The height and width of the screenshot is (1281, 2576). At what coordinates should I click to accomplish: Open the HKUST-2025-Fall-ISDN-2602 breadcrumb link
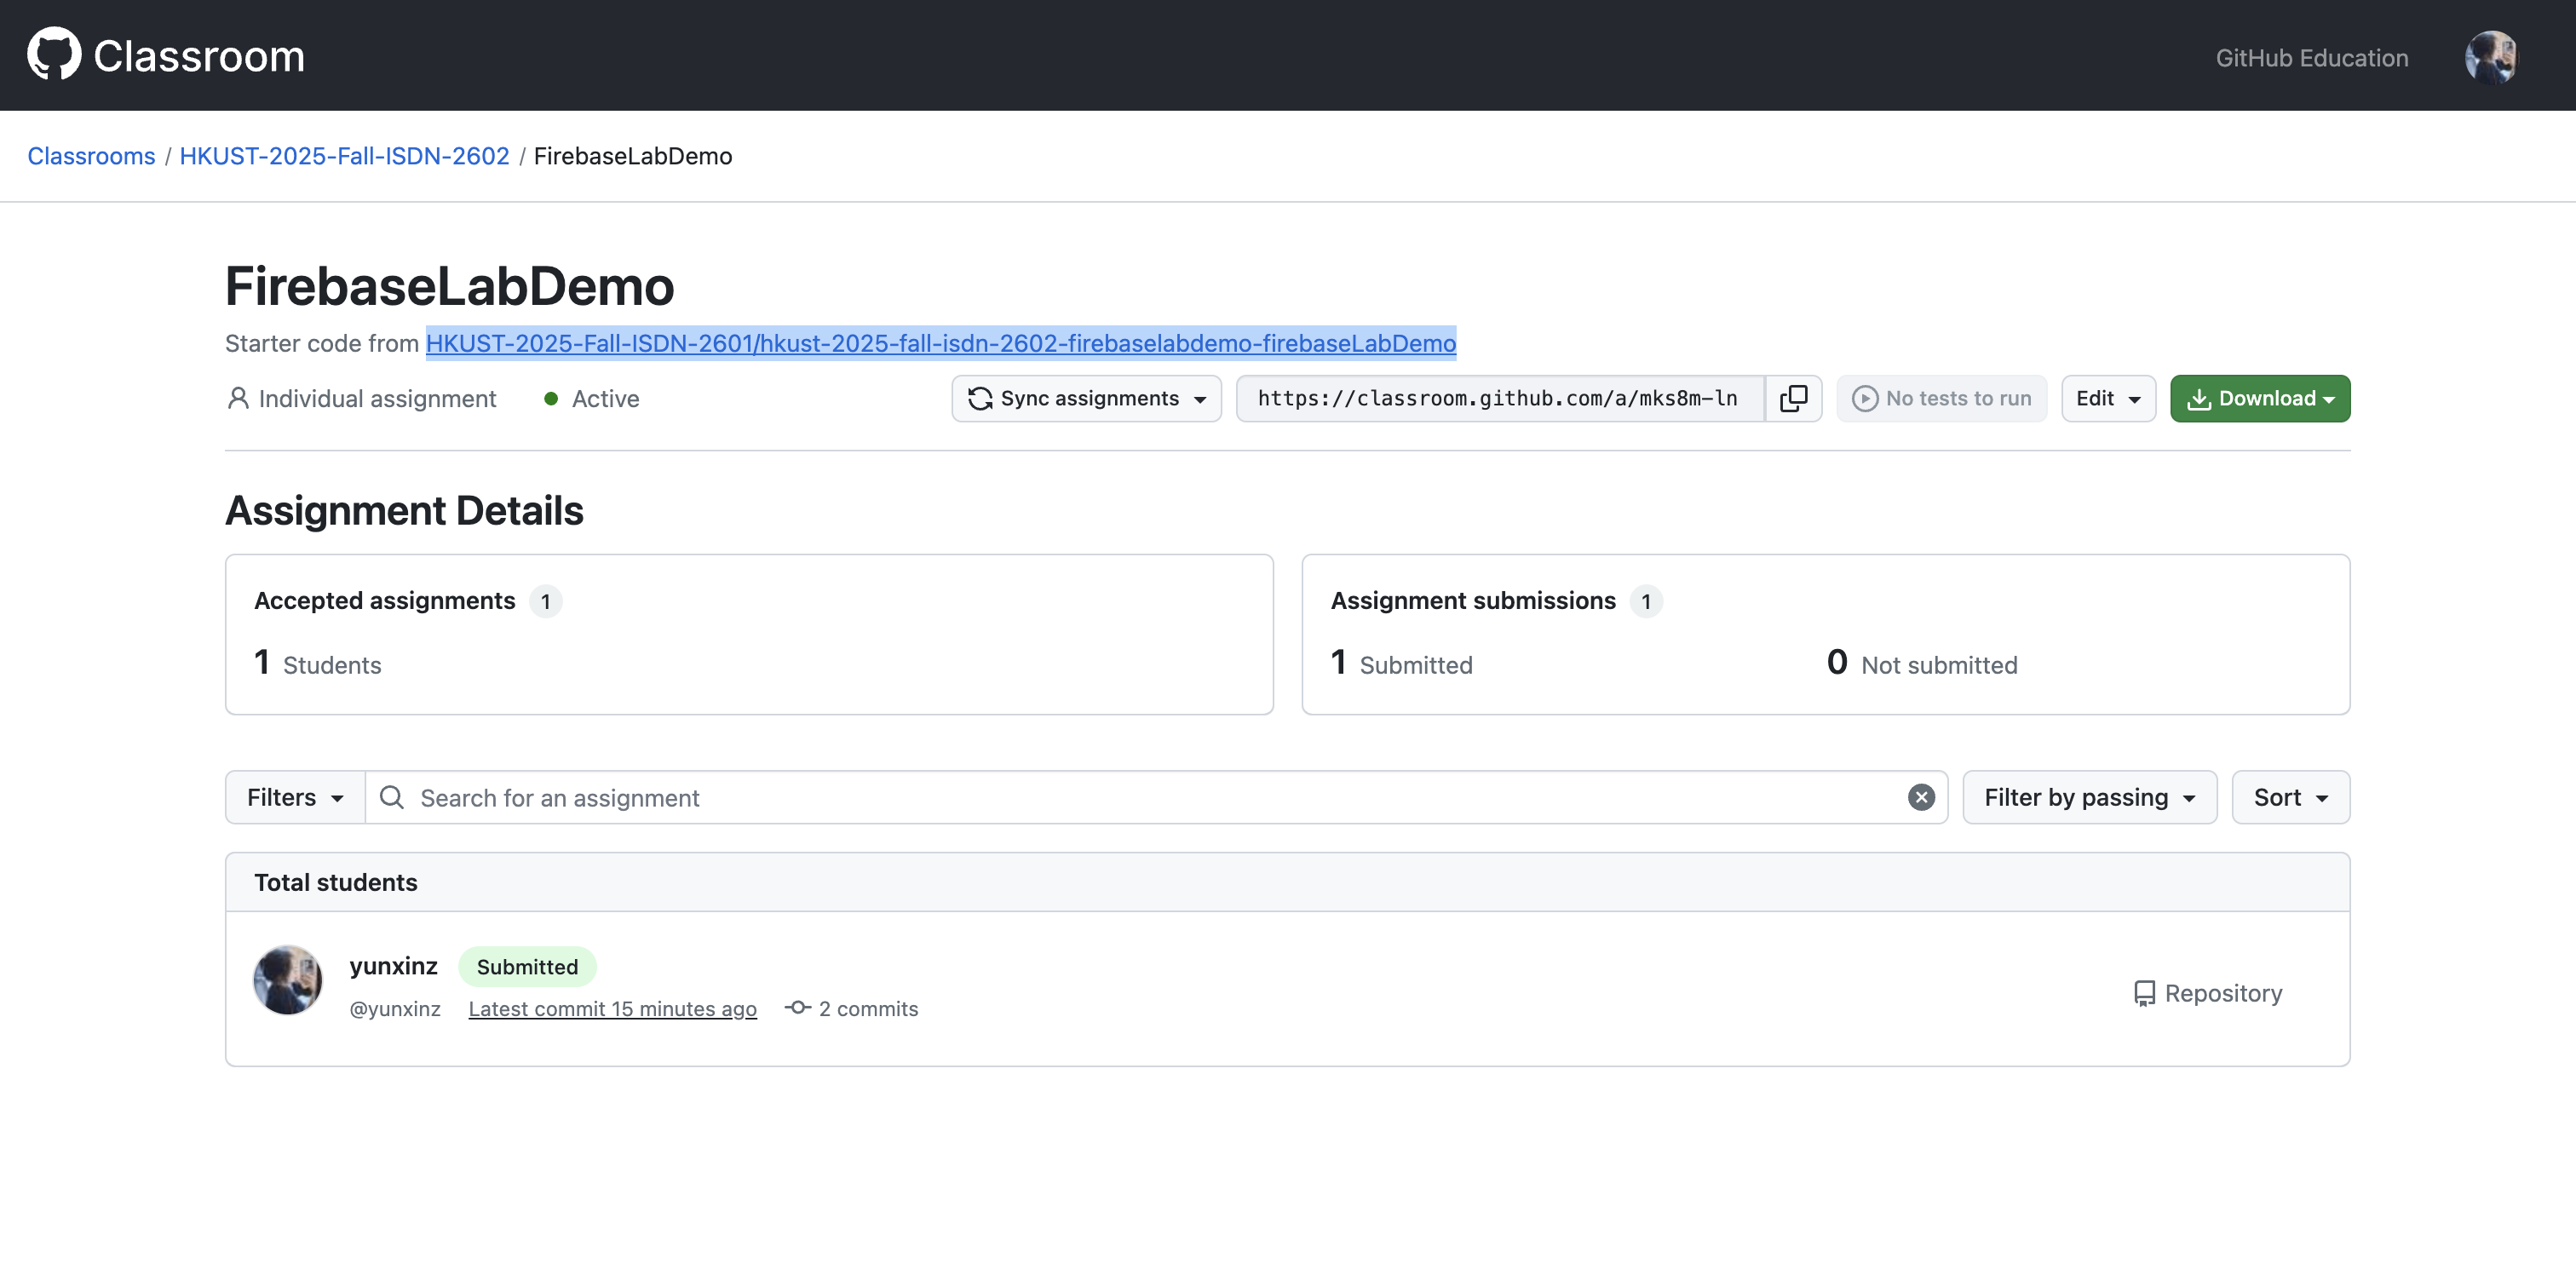click(x=344, y=156)
